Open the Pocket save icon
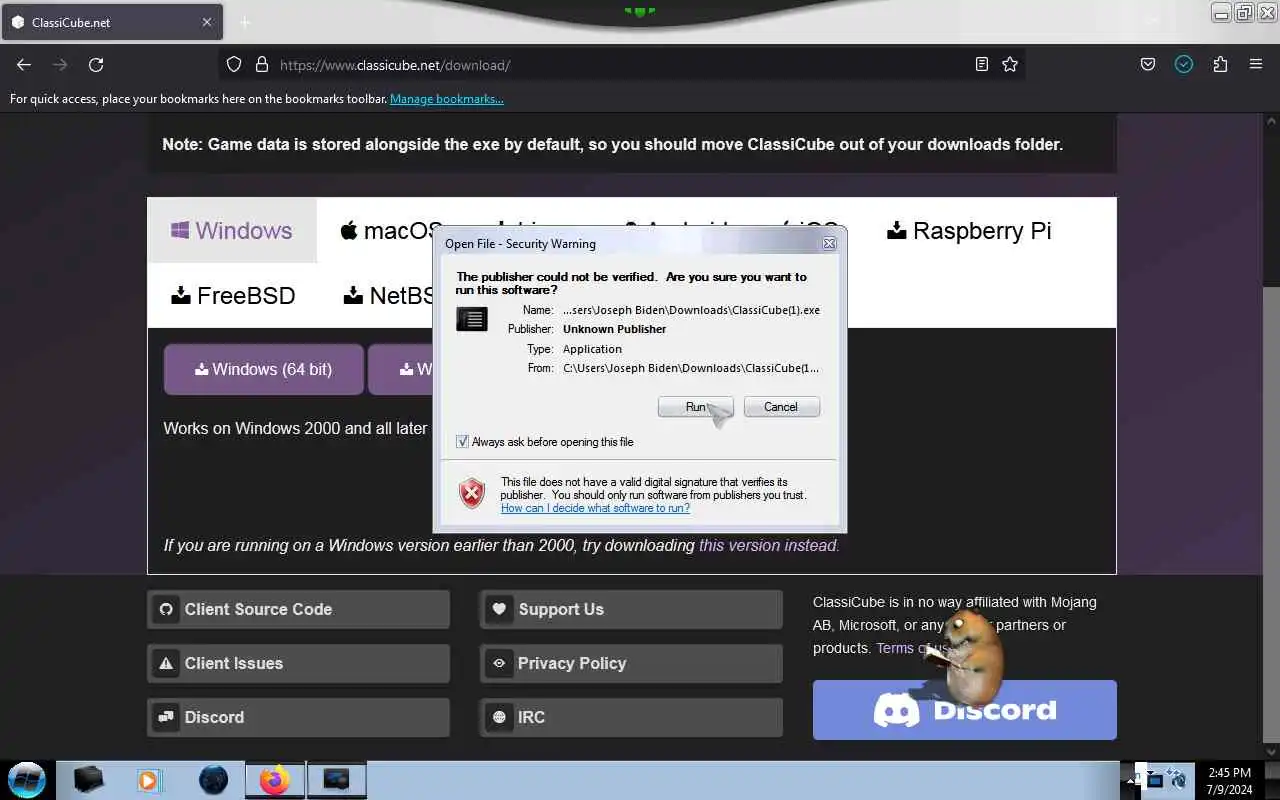1280x800 pixels. click(1148, 65)
